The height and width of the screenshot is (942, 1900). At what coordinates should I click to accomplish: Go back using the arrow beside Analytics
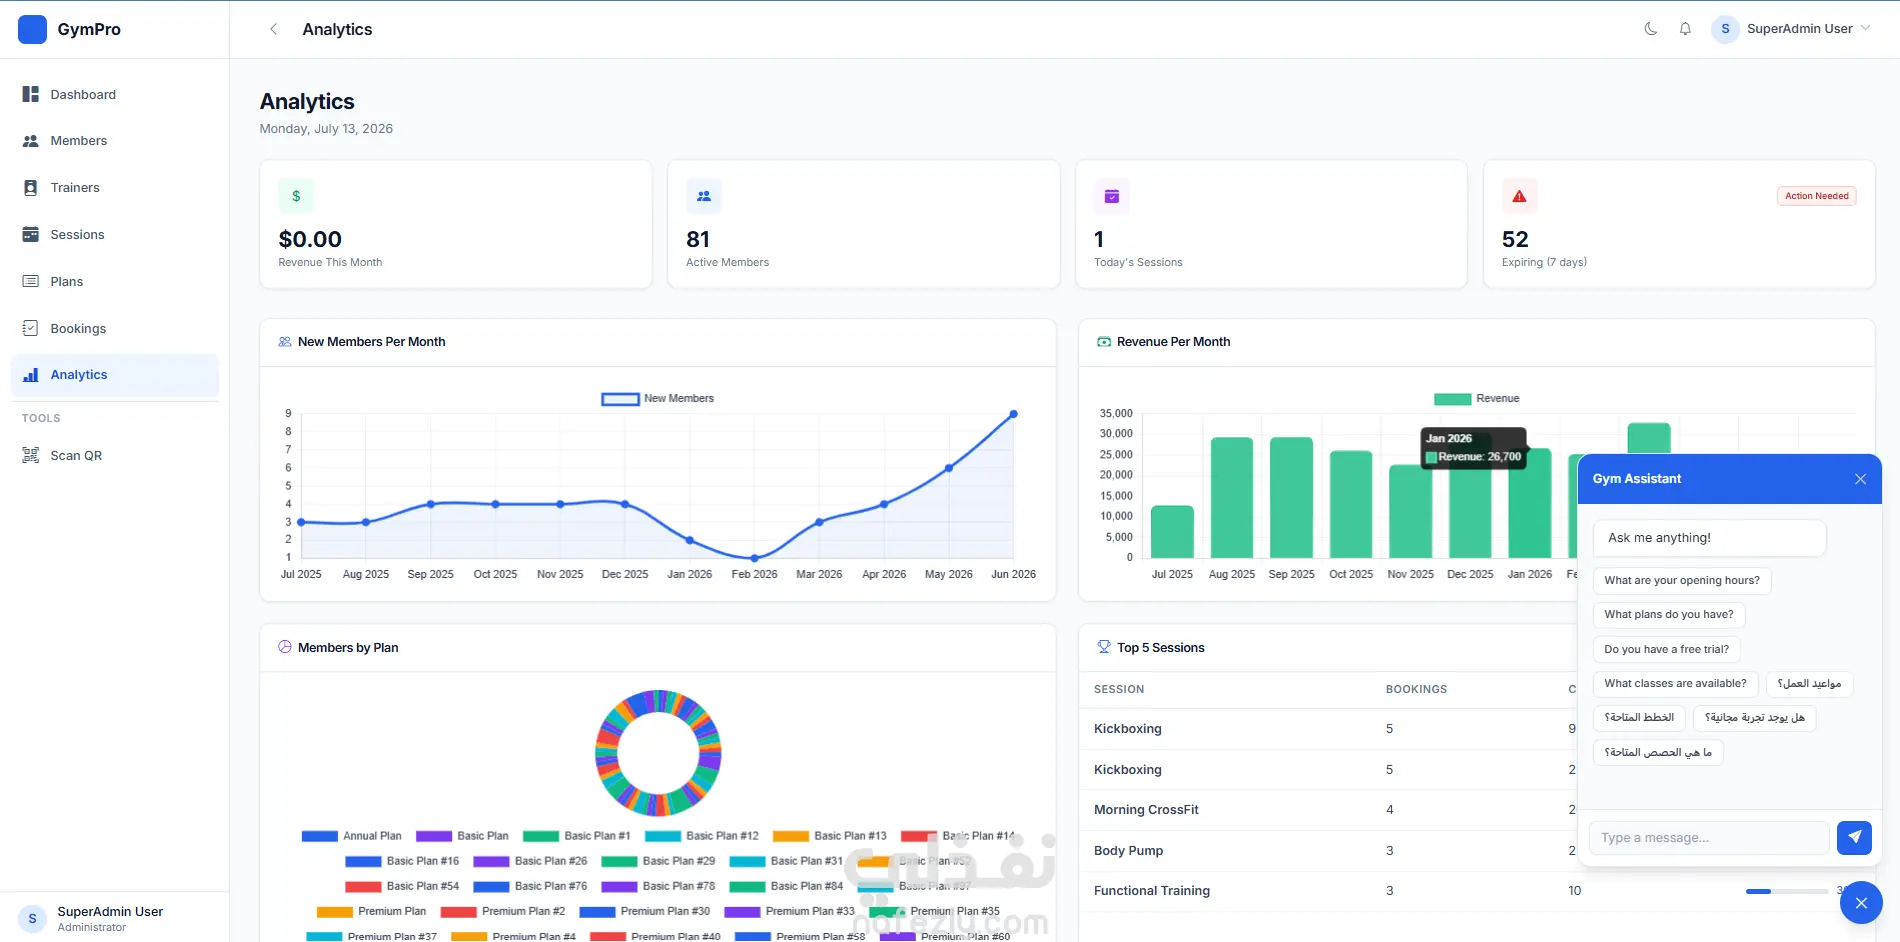[x=273, y=29]
